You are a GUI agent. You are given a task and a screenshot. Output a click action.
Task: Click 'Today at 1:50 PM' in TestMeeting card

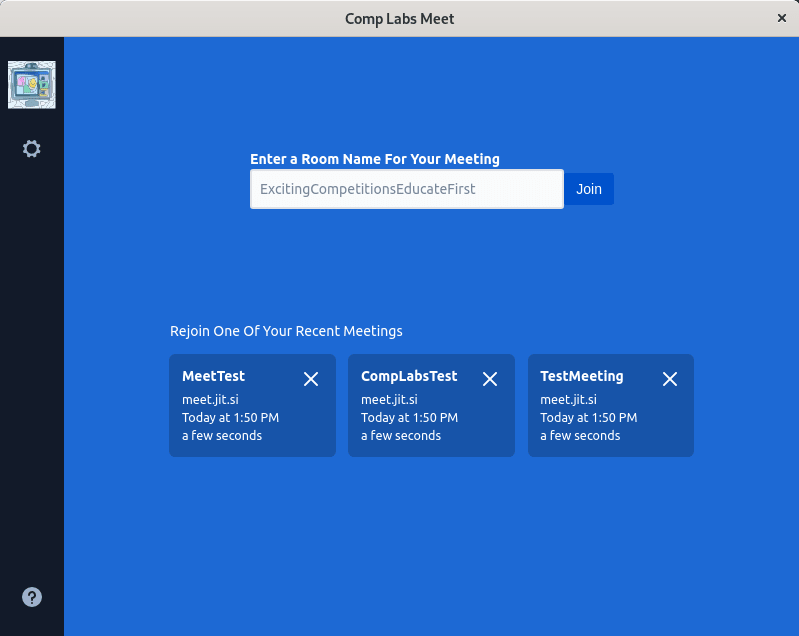click(589, 417)
